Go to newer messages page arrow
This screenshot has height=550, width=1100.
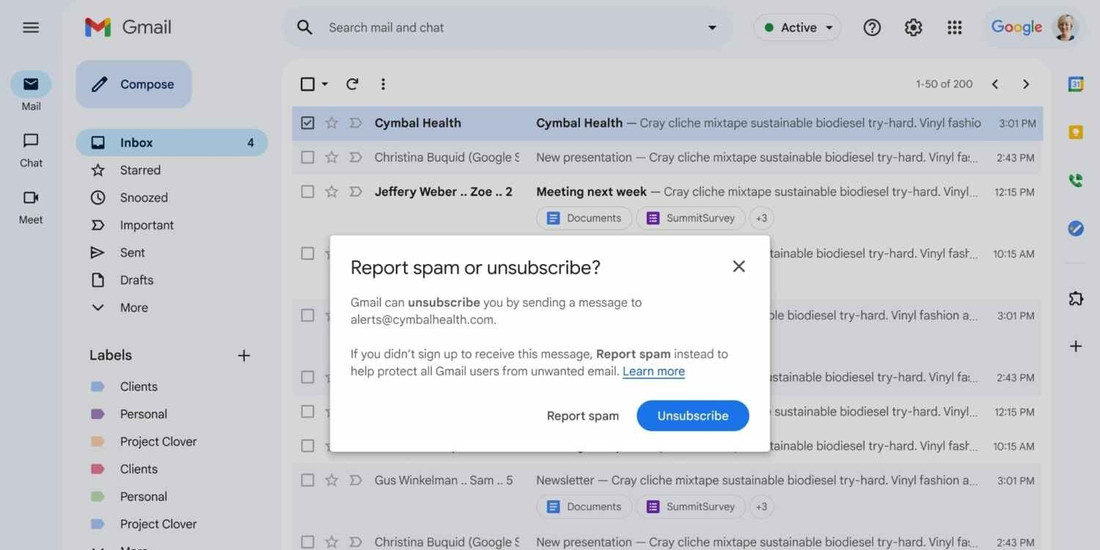(x=995, y=84)
